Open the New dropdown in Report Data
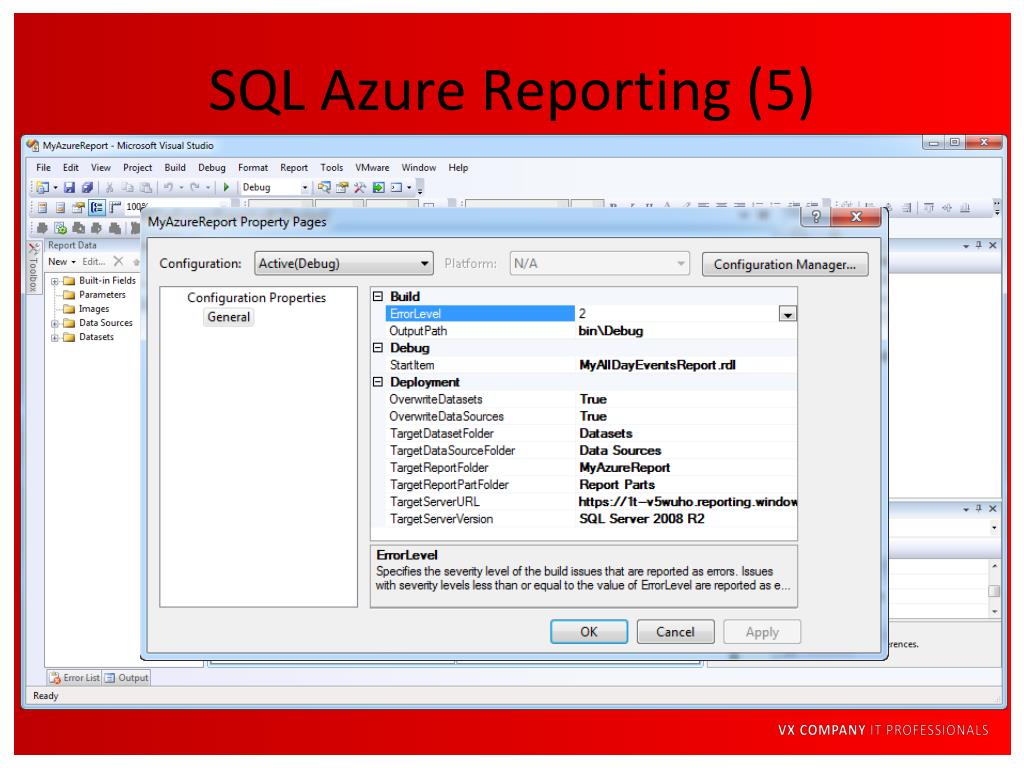Image resolution: width=1024 pixels, height=768 pixels. tap(62, 261)
